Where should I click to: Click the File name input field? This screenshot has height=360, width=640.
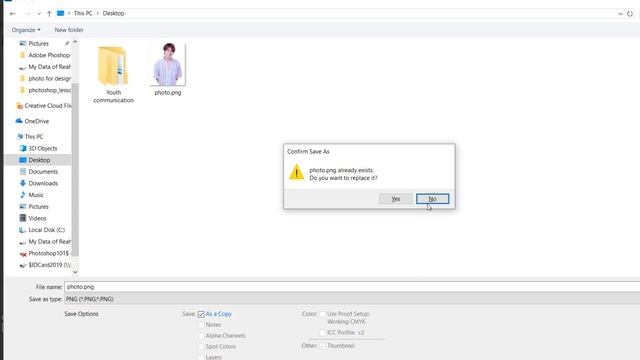click(x=352, y=287)
